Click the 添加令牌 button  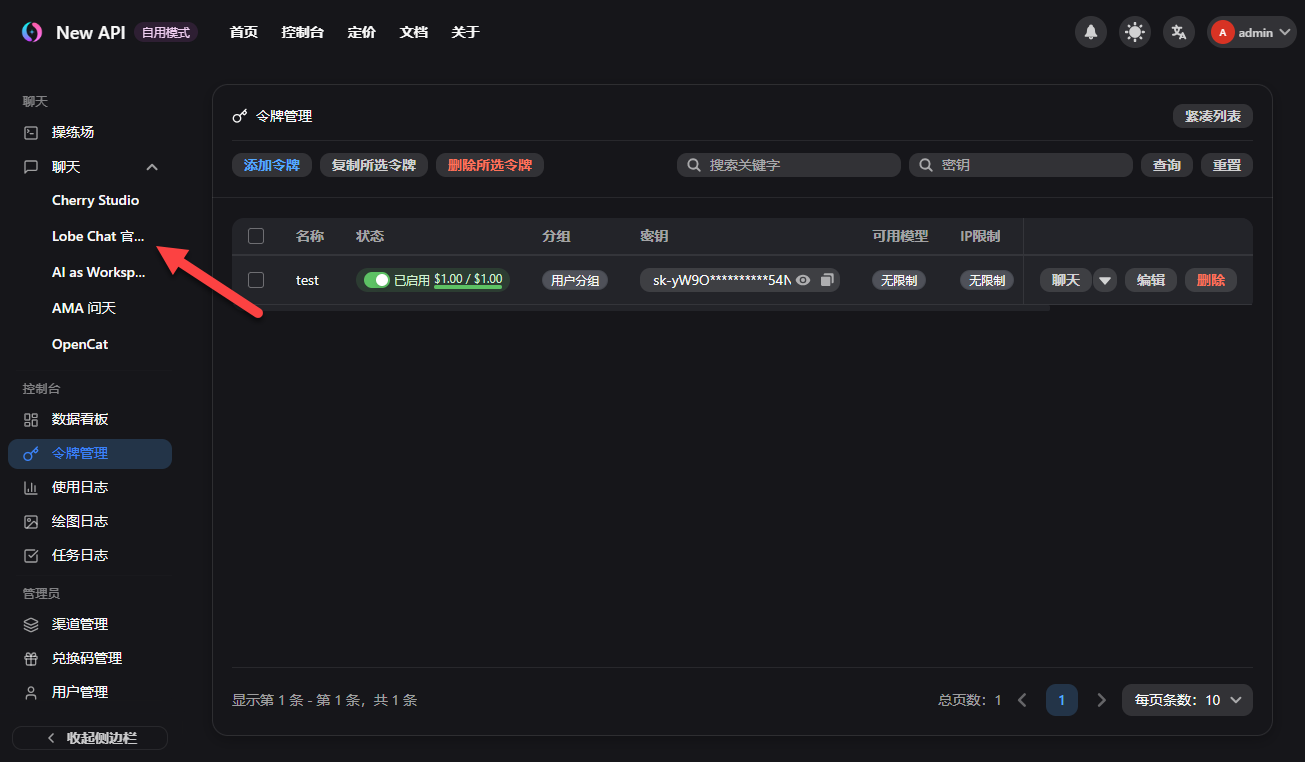pyautogui.click(x=271, y=164)
